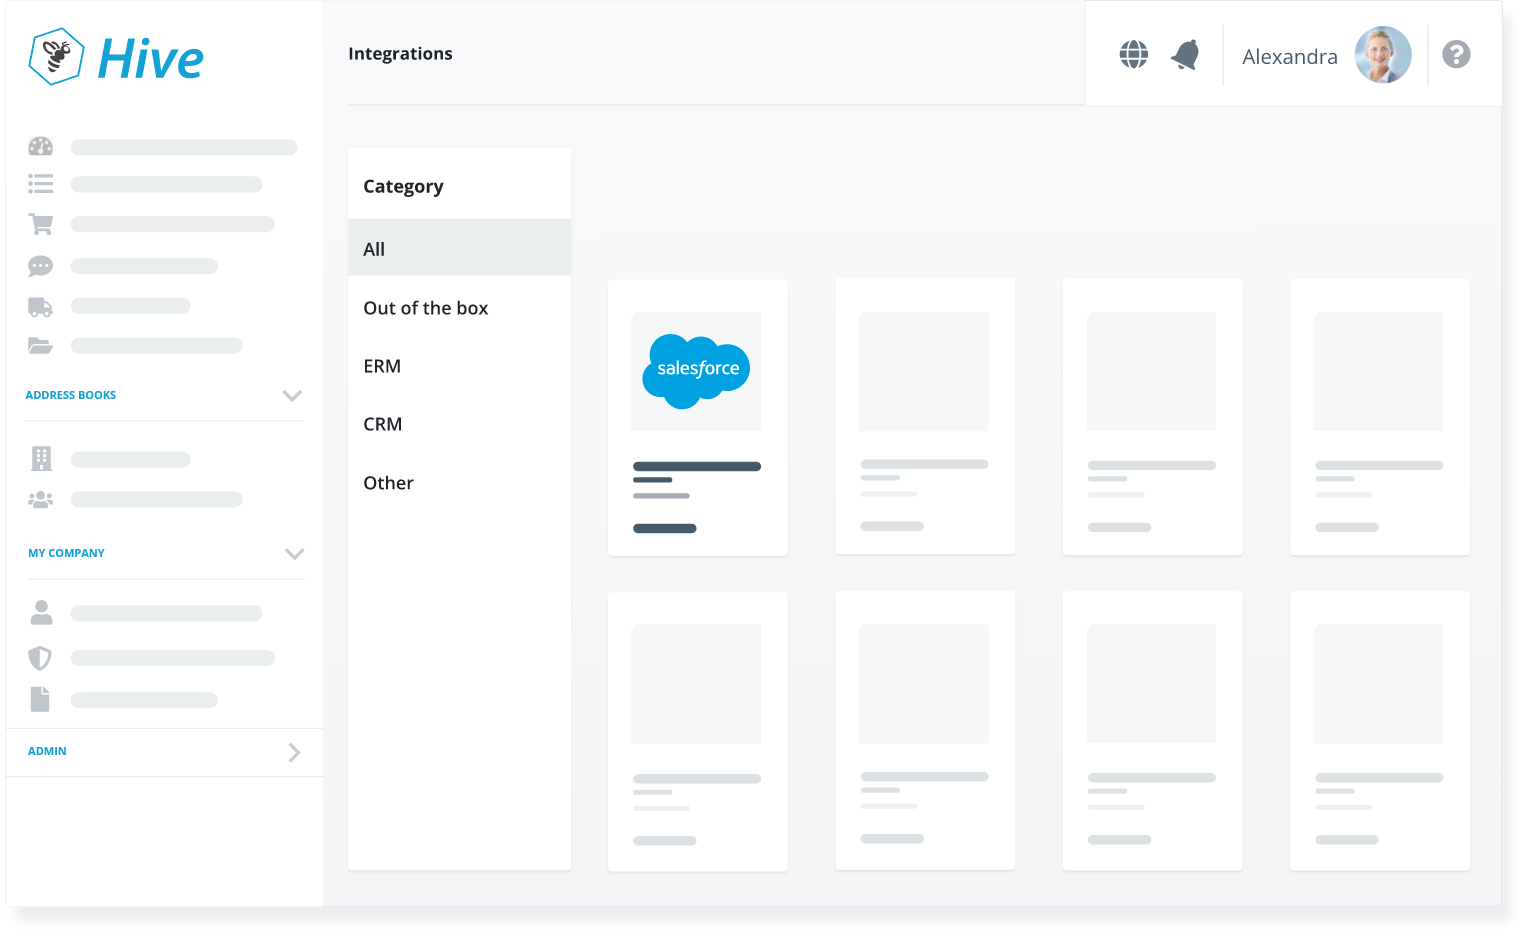The width and height of the screenshot is (1528, 937).
Task: Open the notifications bell
Action: click(1186, 55)
